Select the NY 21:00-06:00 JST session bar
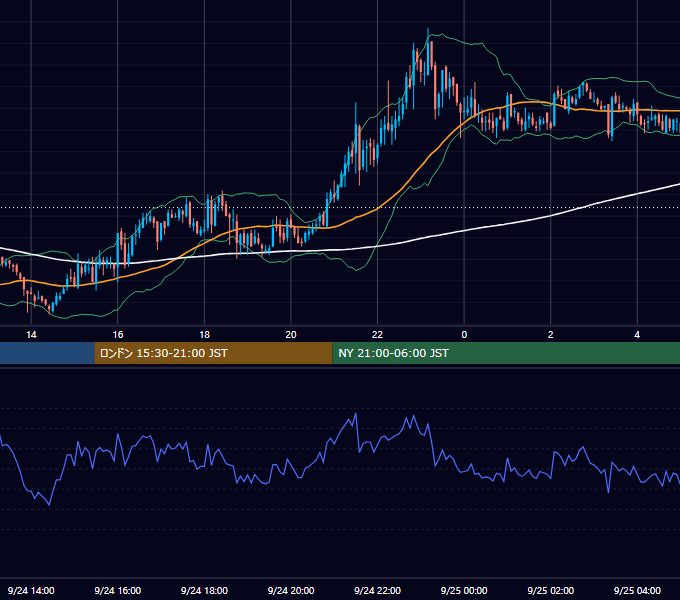 (x=506, y=353)
